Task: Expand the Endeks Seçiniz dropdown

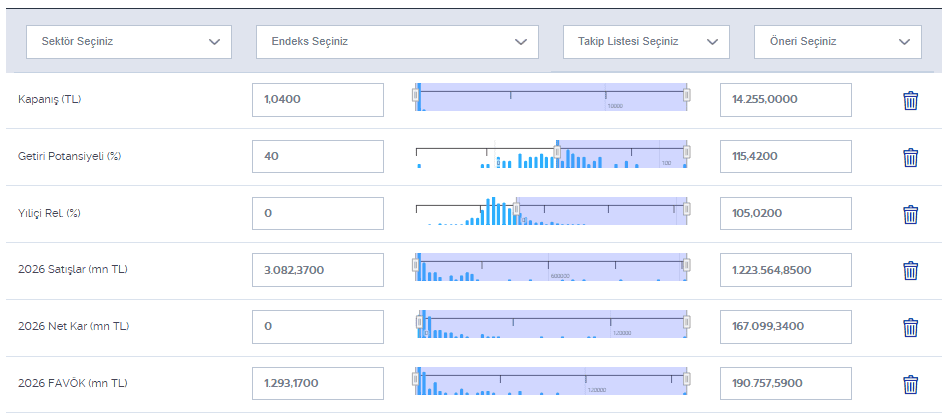Action: 397,42
